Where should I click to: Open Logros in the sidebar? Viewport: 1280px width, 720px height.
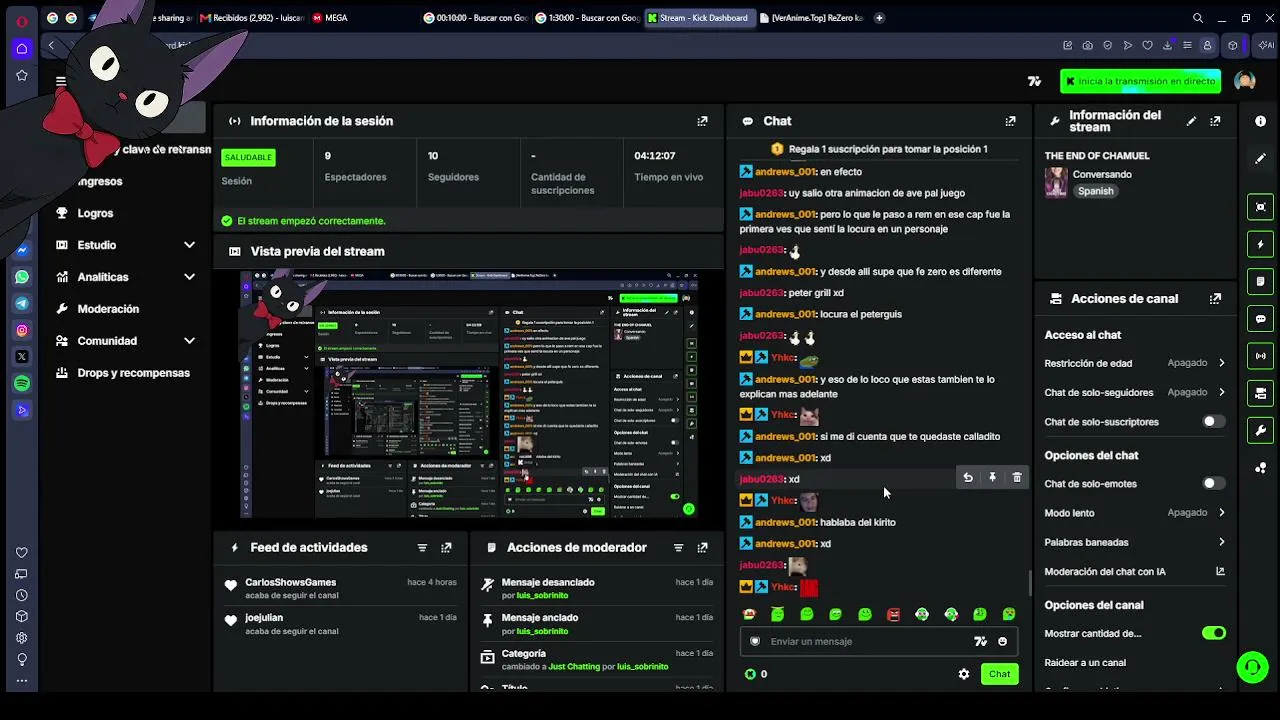[95, 213]
